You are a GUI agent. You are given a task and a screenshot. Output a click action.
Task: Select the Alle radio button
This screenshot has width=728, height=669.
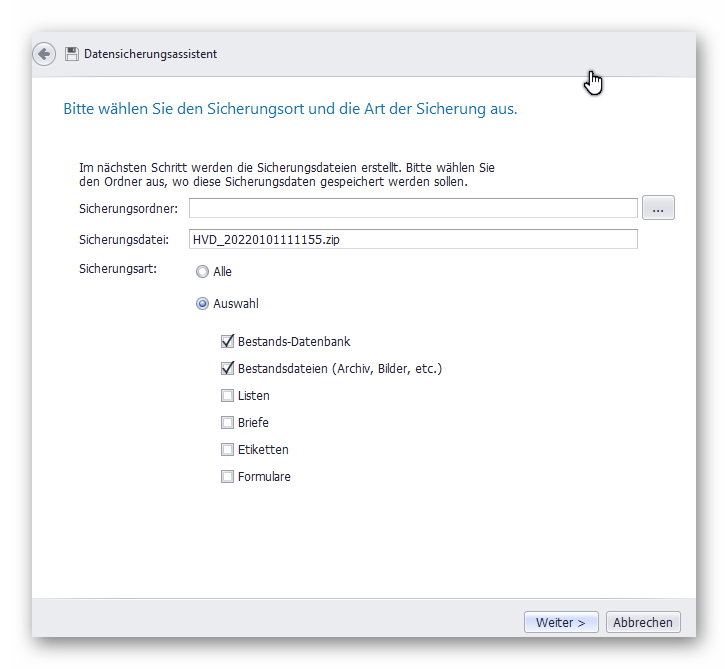point(203,272)
